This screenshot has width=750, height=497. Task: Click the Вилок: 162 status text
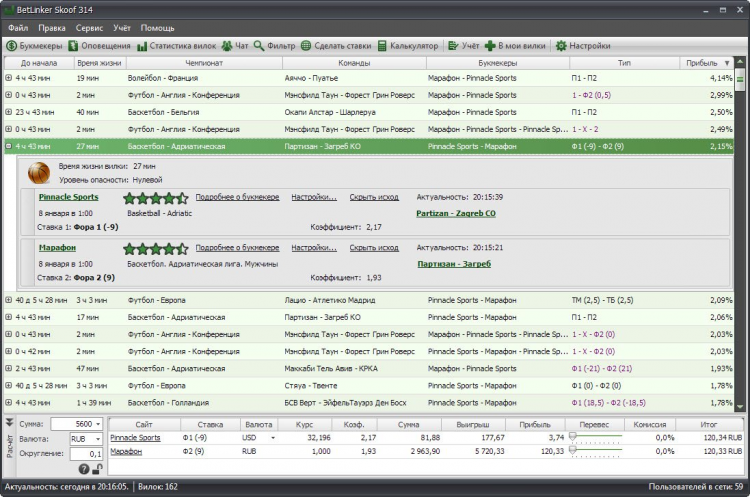[x=158, y=486]
